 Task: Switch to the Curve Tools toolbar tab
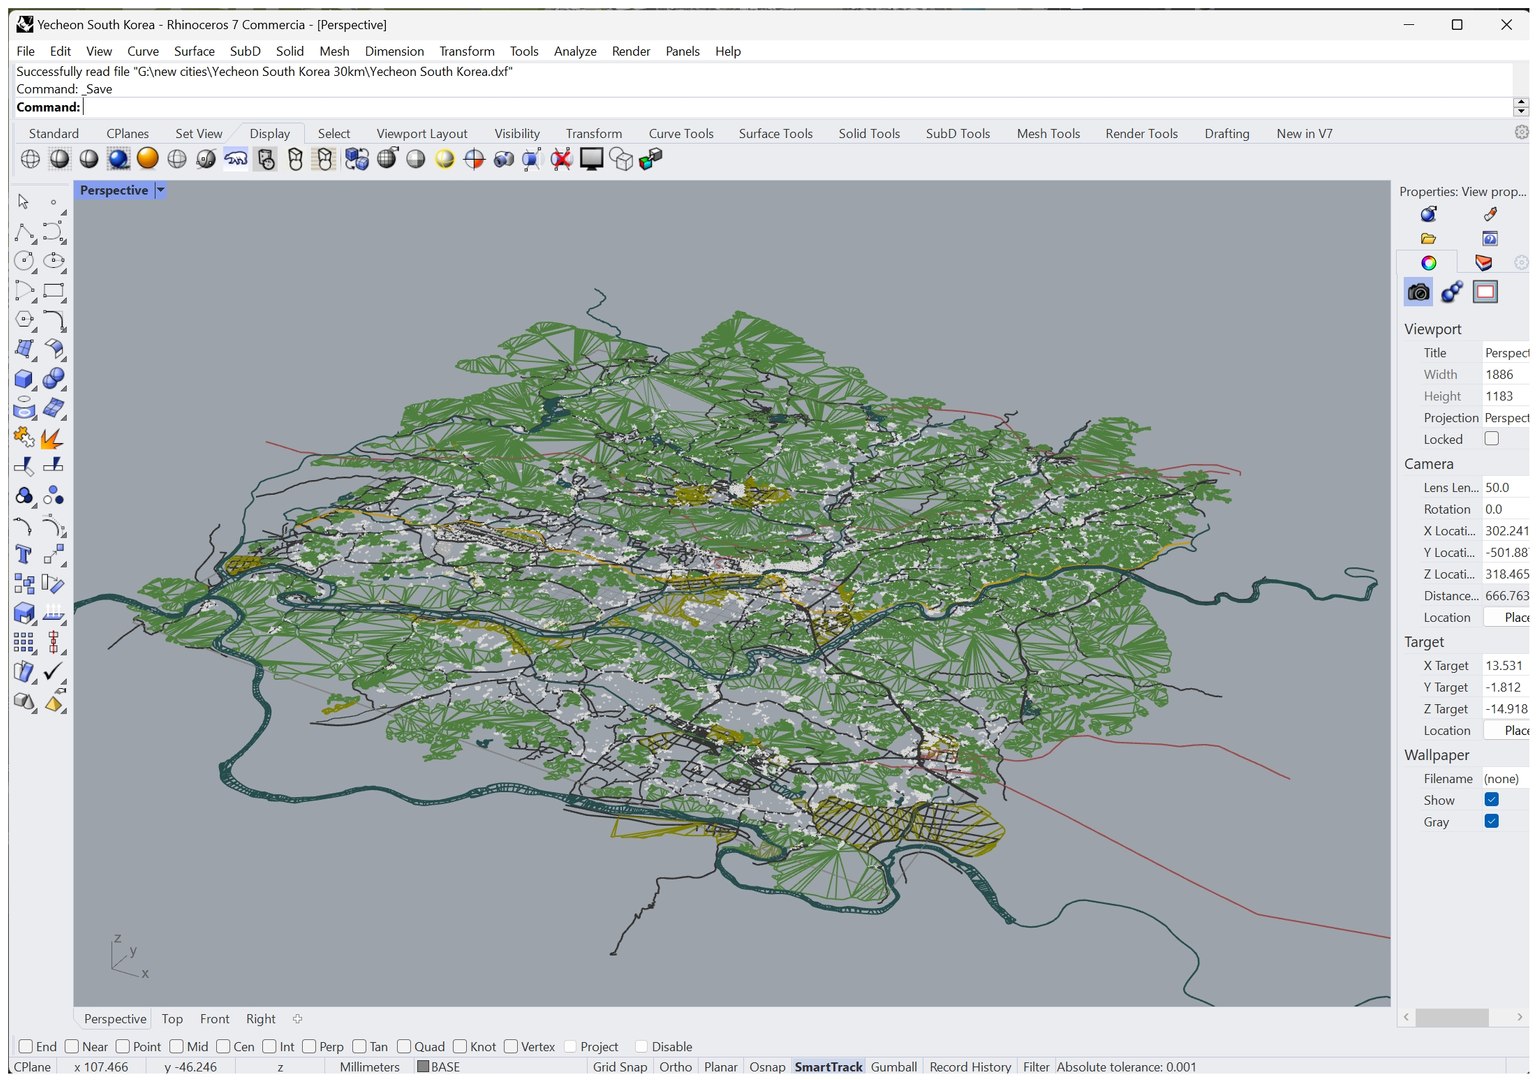(x=680, y=134)
